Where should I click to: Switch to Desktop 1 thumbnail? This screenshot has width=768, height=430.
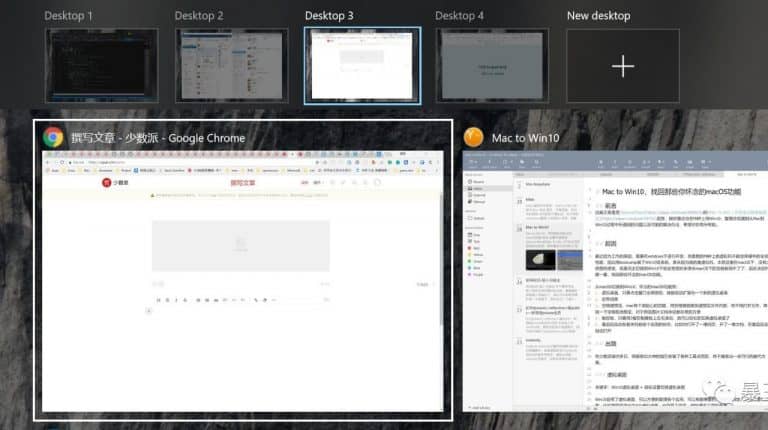(101, 65)
